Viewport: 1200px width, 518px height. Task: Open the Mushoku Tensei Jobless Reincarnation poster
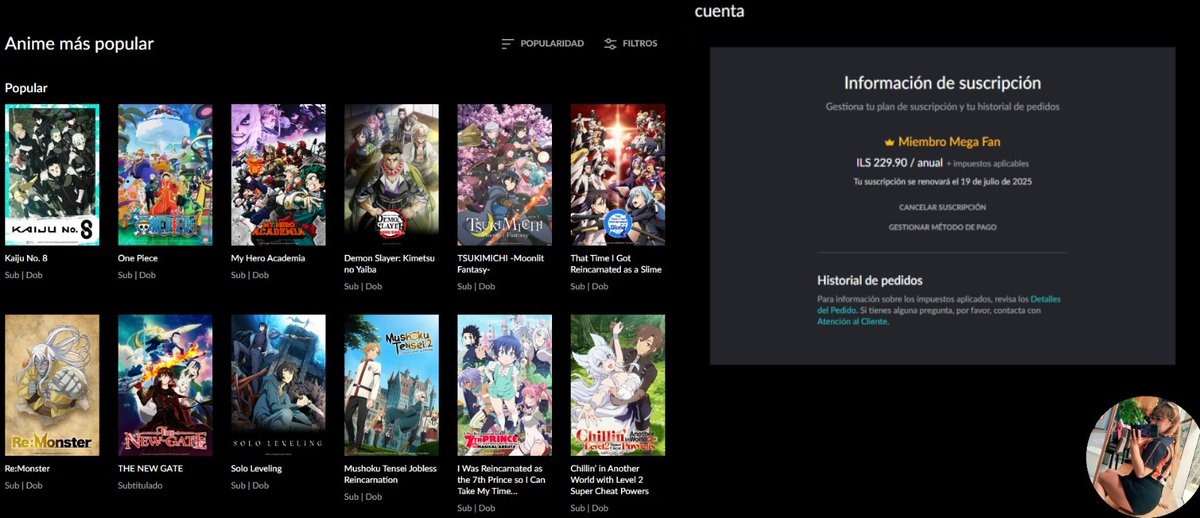pyautogui.click(x=391, y=385)
